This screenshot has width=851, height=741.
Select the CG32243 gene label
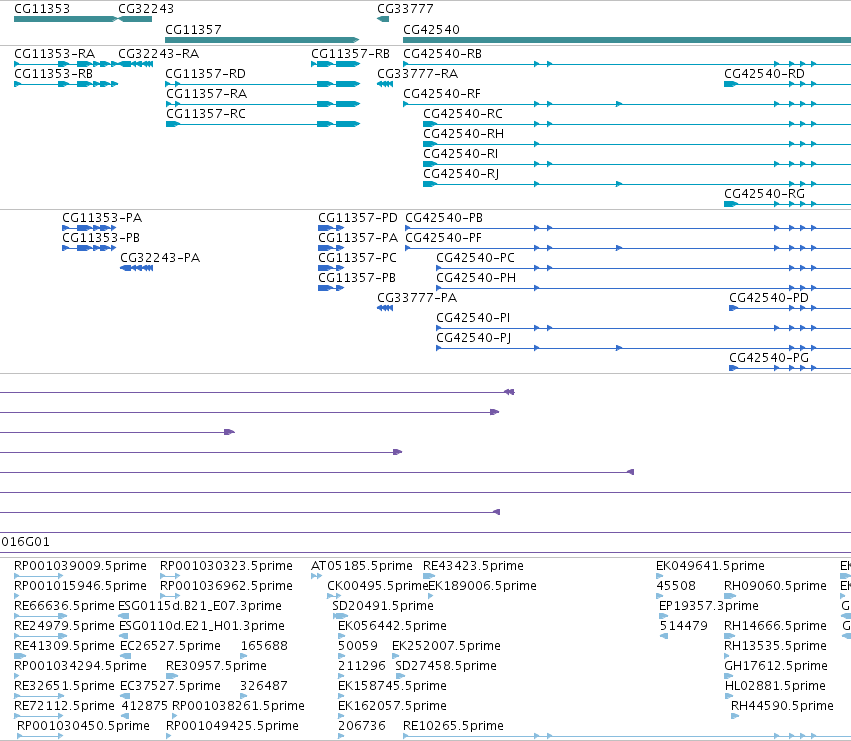coord(146,9)
